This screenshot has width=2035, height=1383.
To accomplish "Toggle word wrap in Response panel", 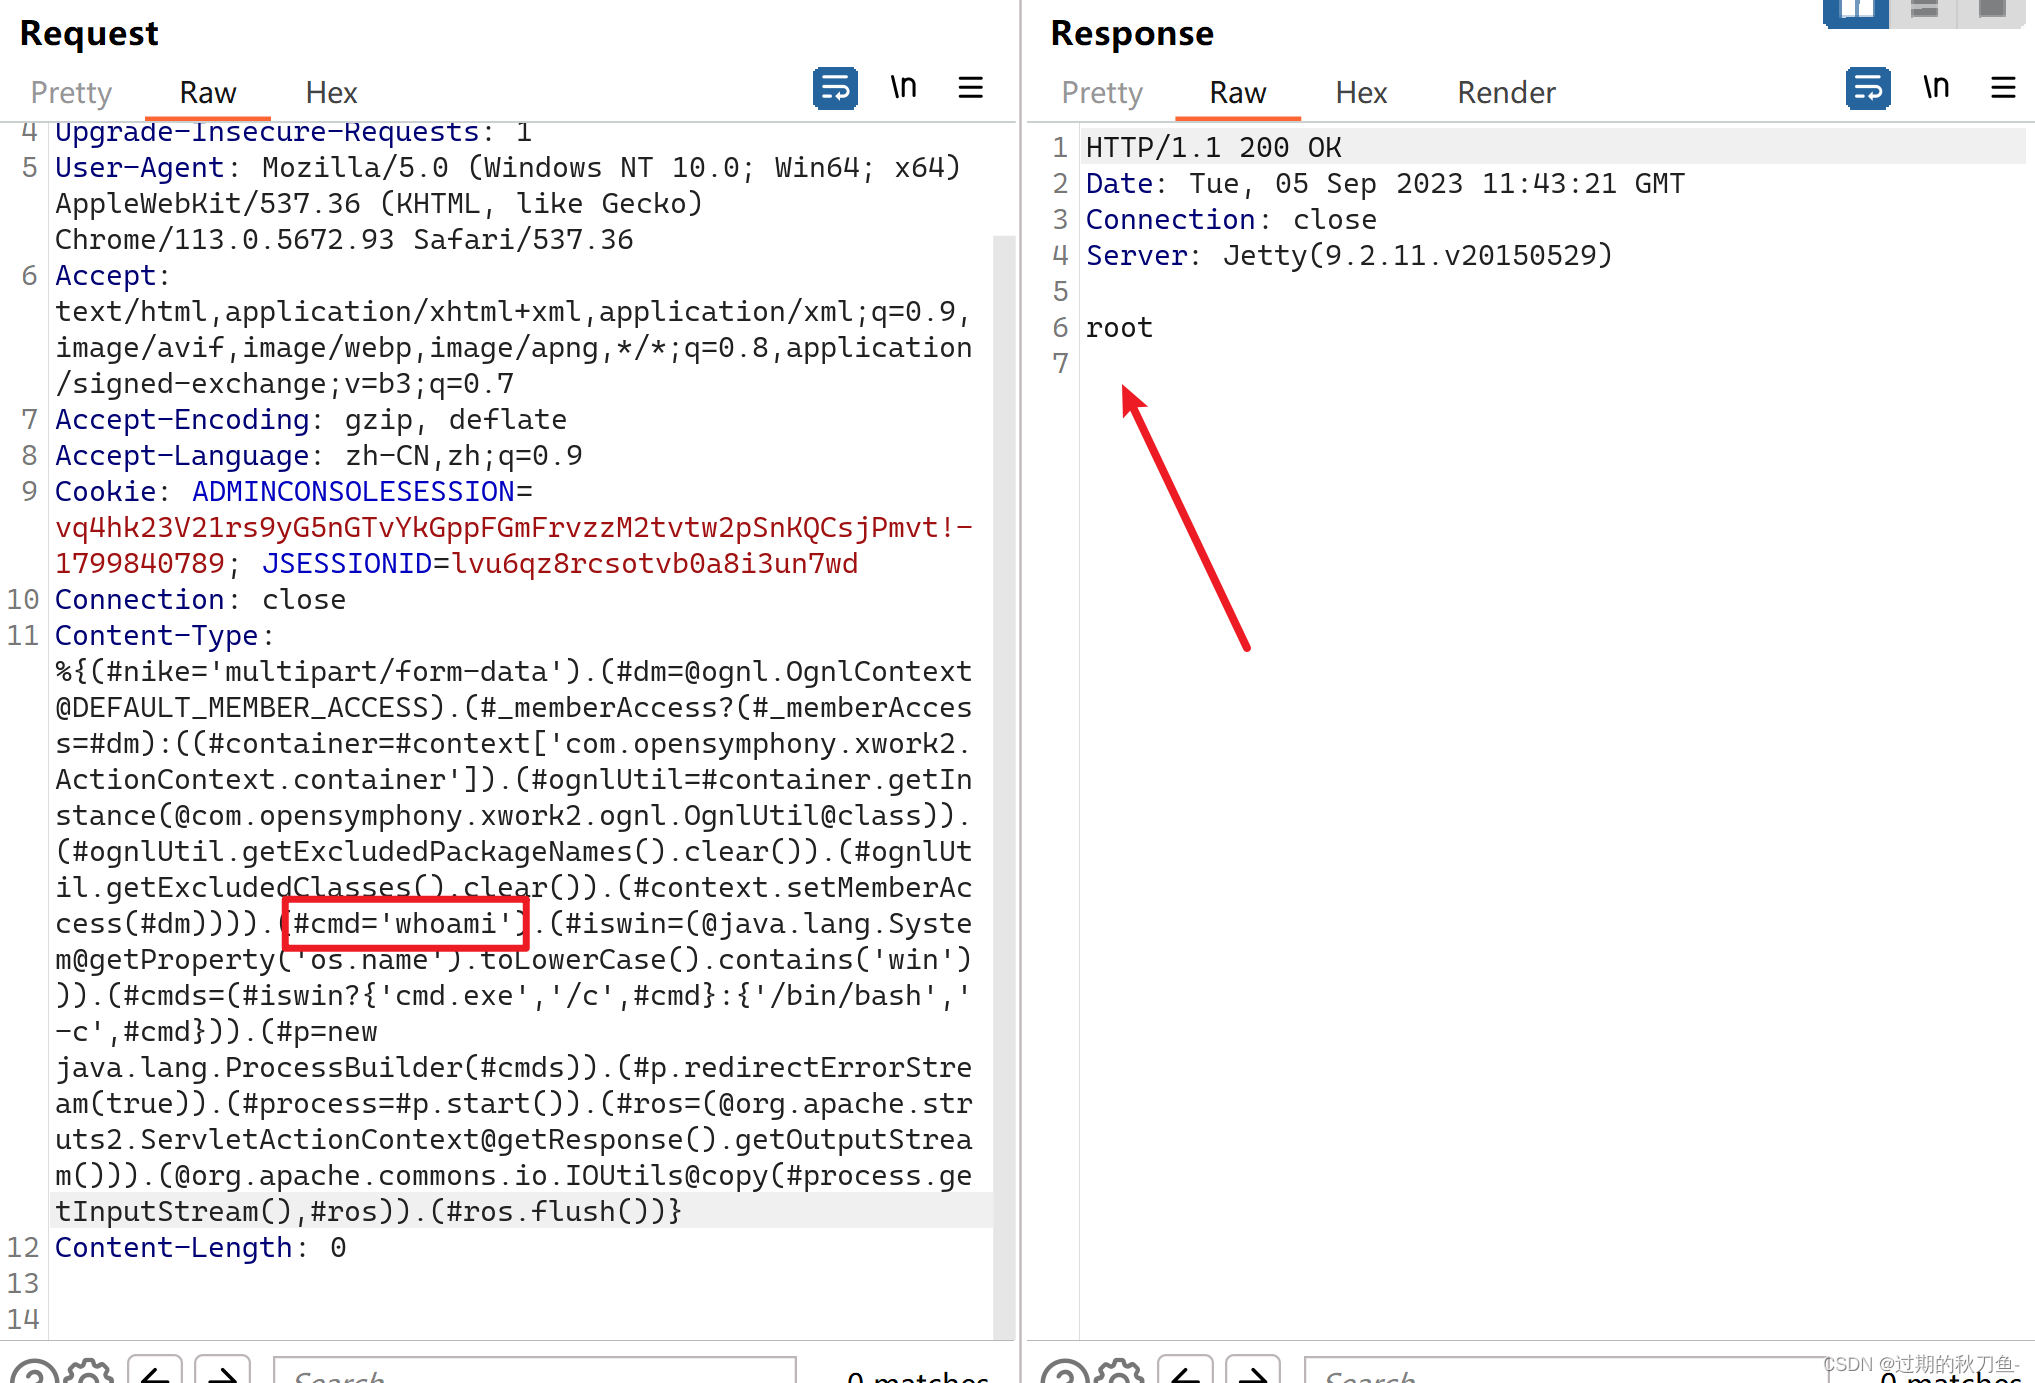I will point(1868,88).
